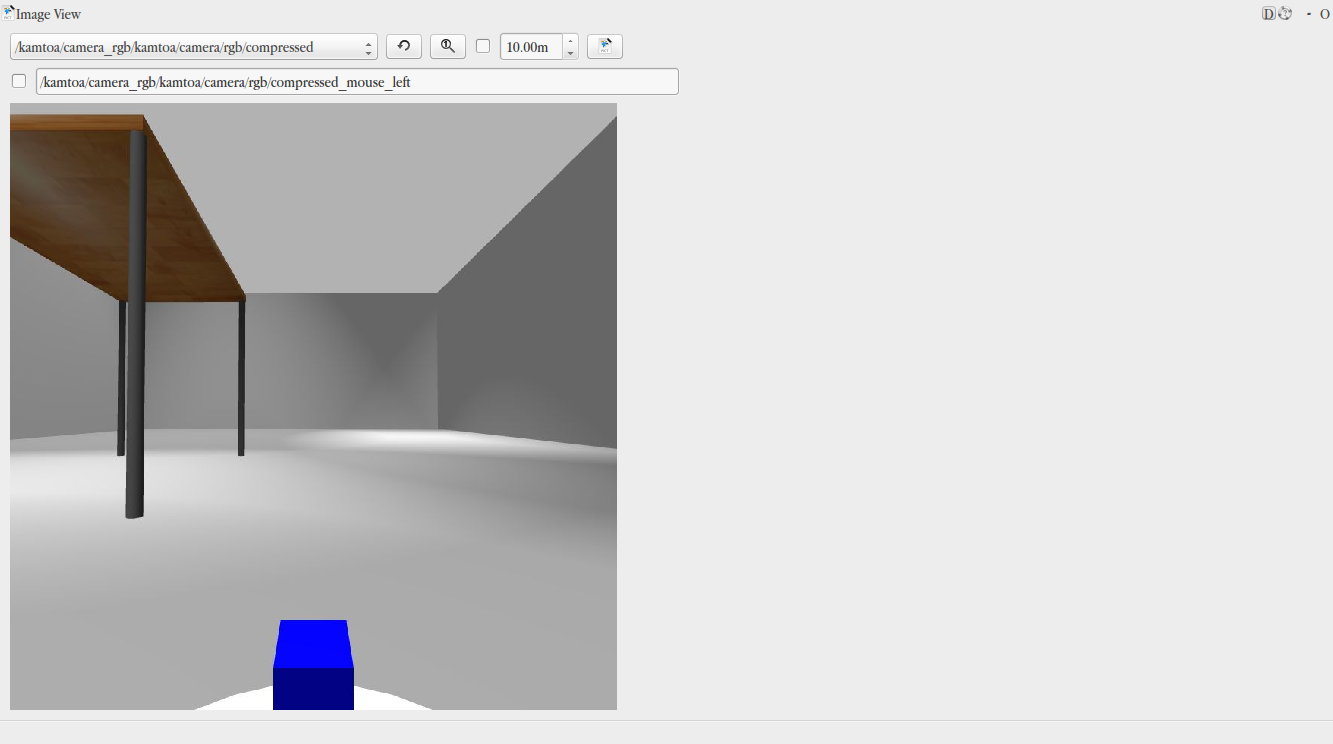Screen dimensions: 1333x744
Task: Enable the dynamic depth range checkbox
Action: 483,46
